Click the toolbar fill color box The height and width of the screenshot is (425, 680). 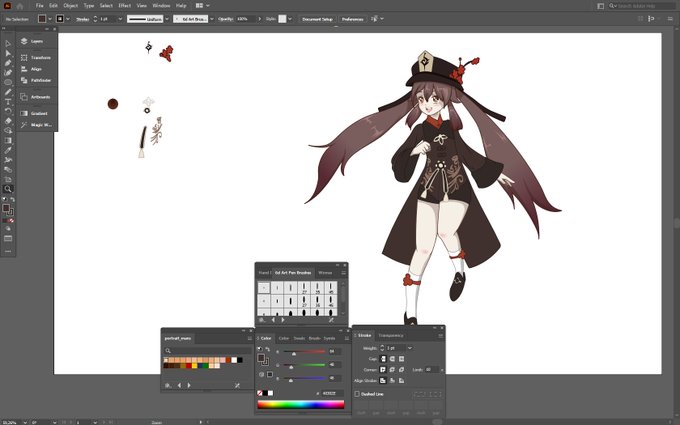(6, 208)
